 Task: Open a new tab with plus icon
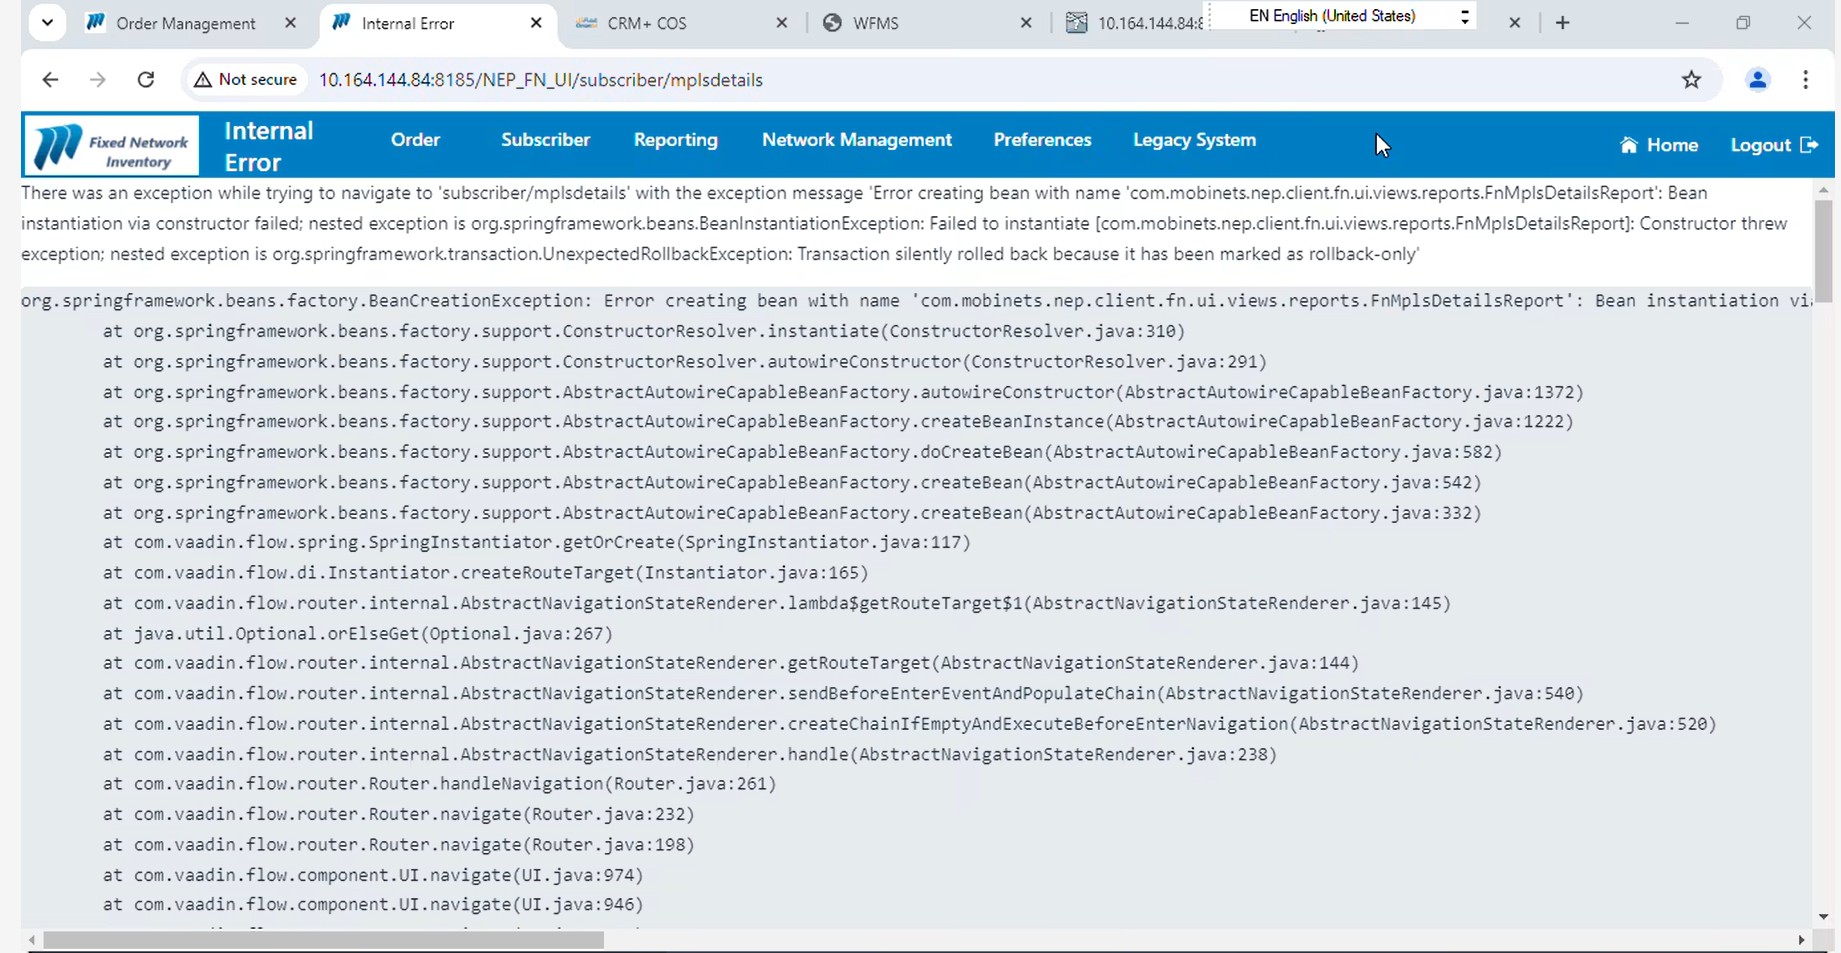(1562, 23)
